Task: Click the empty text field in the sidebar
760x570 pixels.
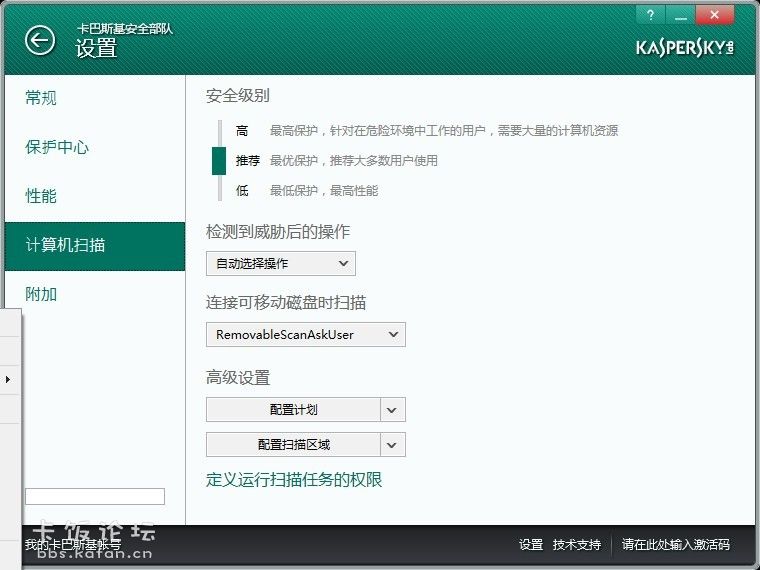Action: 95,496
